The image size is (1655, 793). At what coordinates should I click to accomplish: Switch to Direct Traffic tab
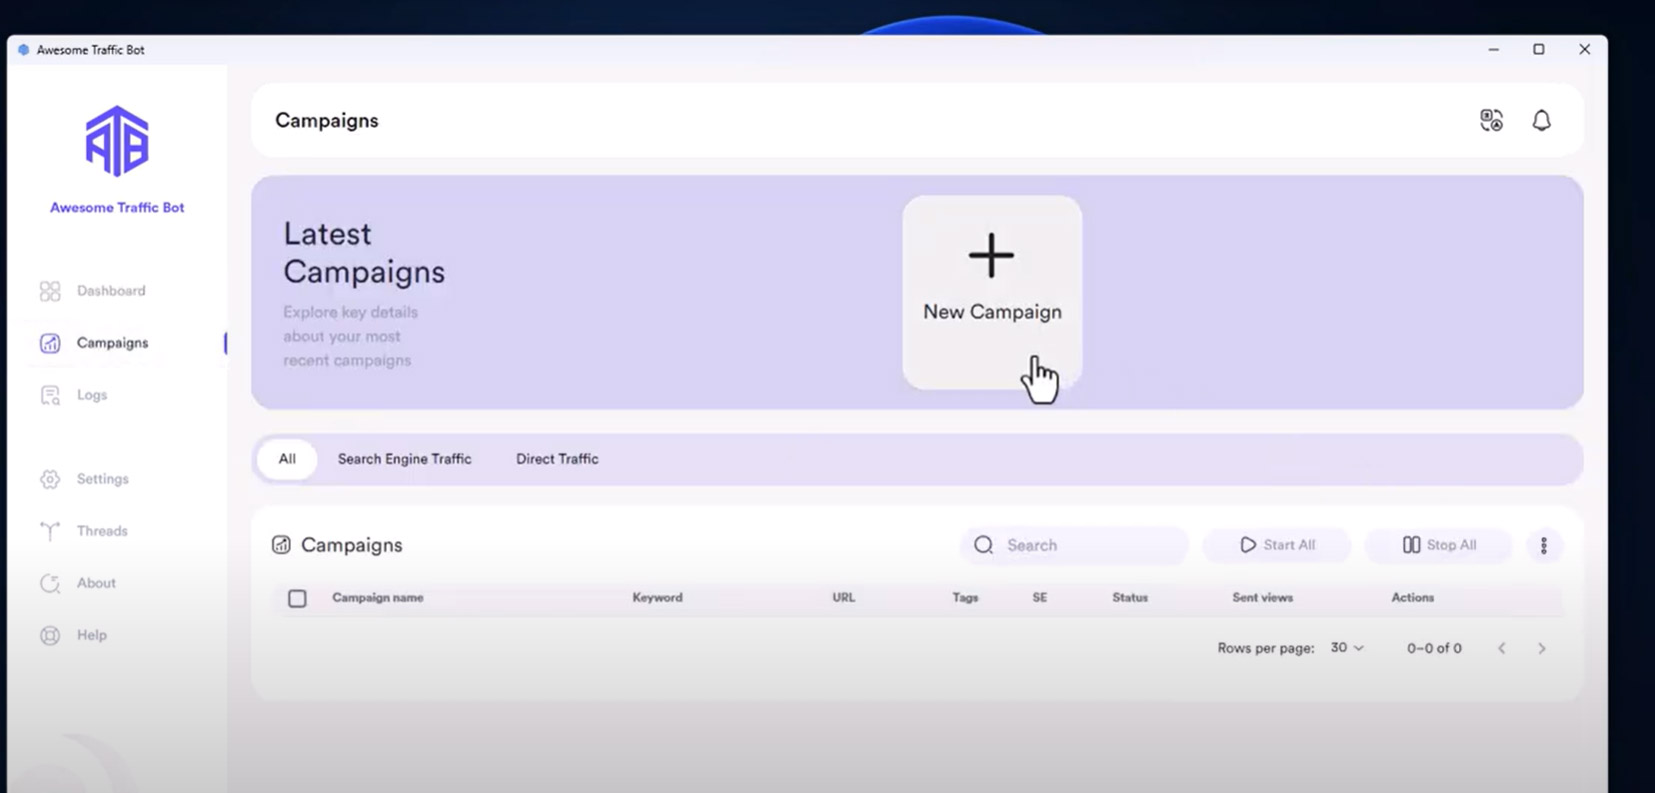(557, 459)
